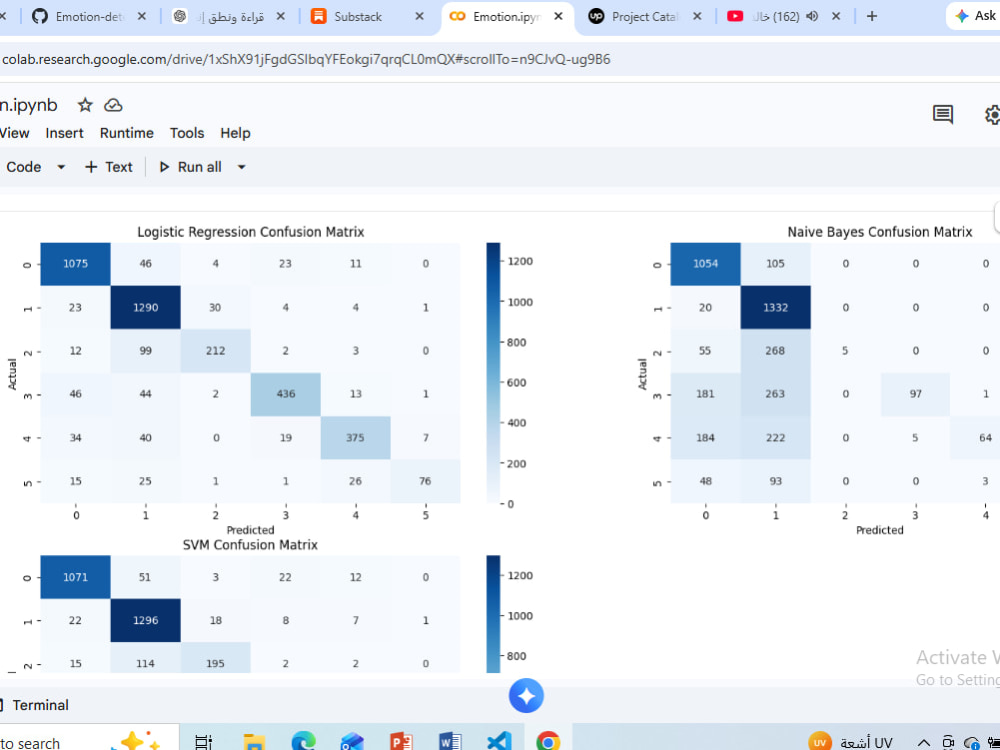Click the UV weather widget on taskbar

click(x=850, y=742)
